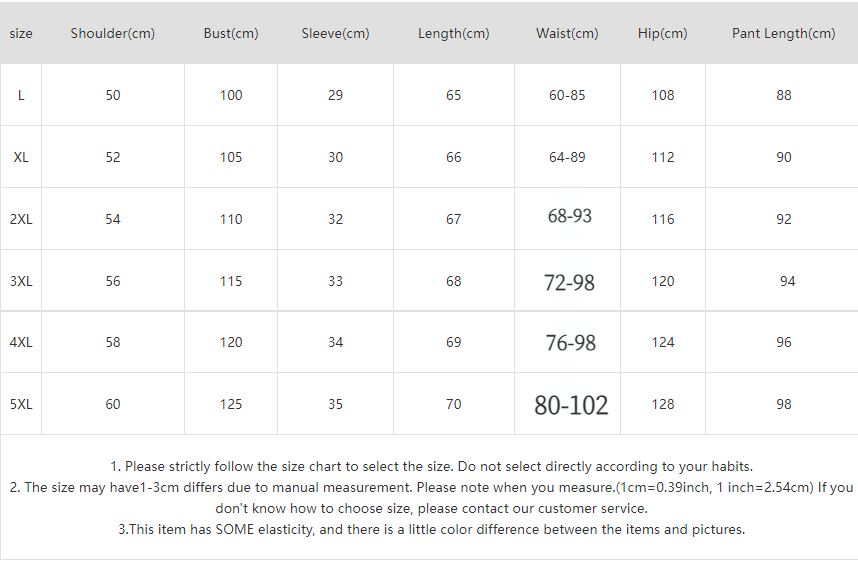Click the Bust(cm) column header
Viewport: 858px width, 564px height.
(x=231, y=33)
